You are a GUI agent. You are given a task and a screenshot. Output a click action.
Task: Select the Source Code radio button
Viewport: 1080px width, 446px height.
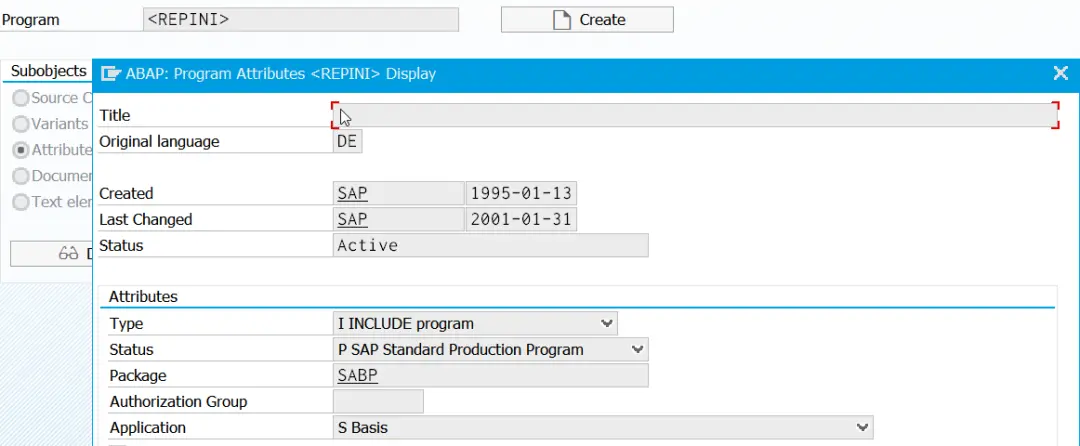coord(20,98)
